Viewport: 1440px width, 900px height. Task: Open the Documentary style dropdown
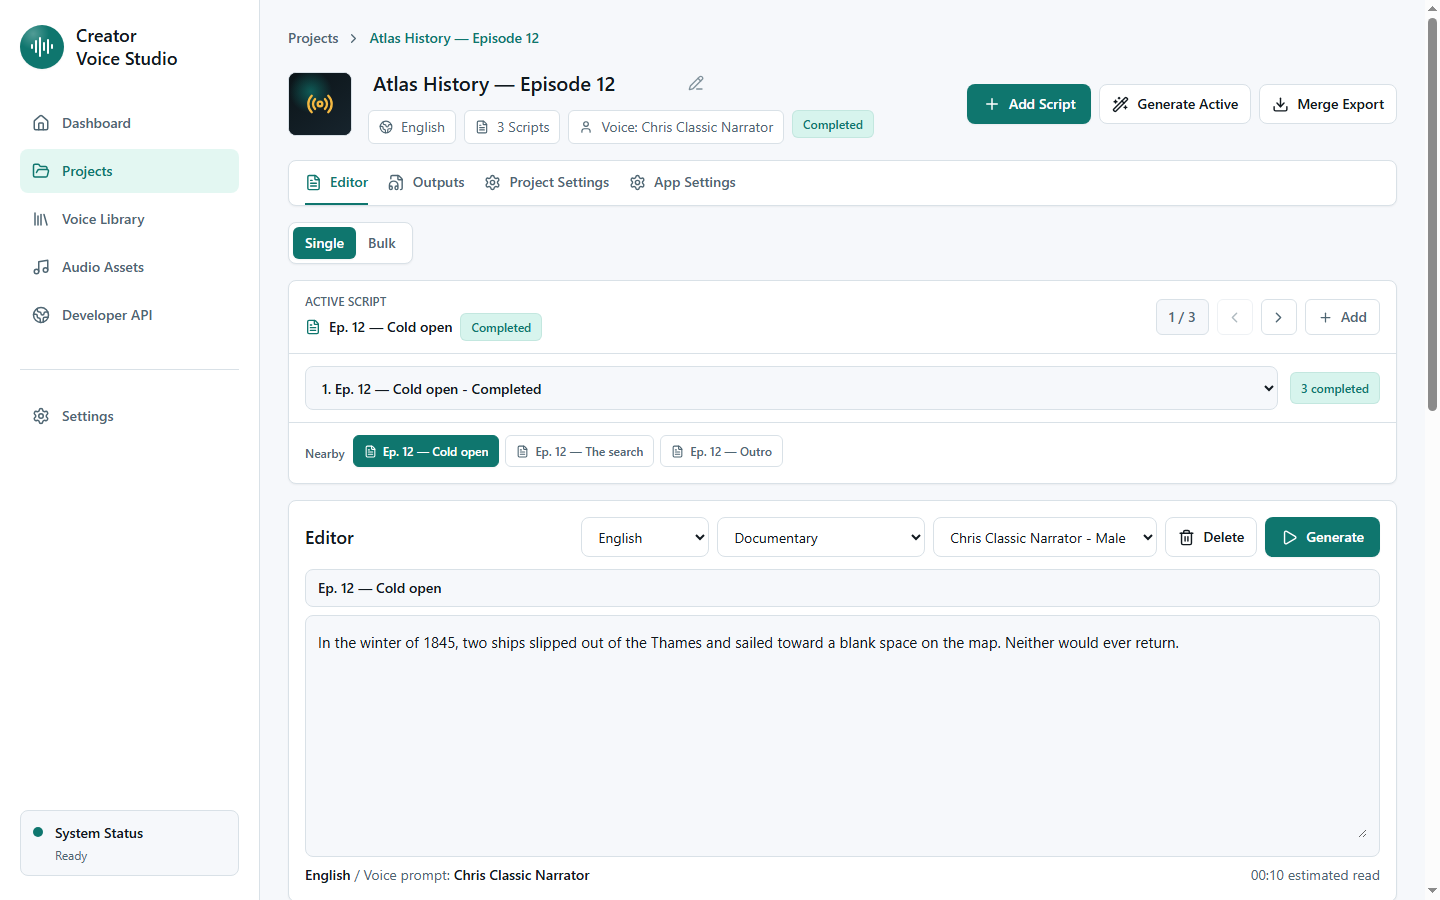821,538
